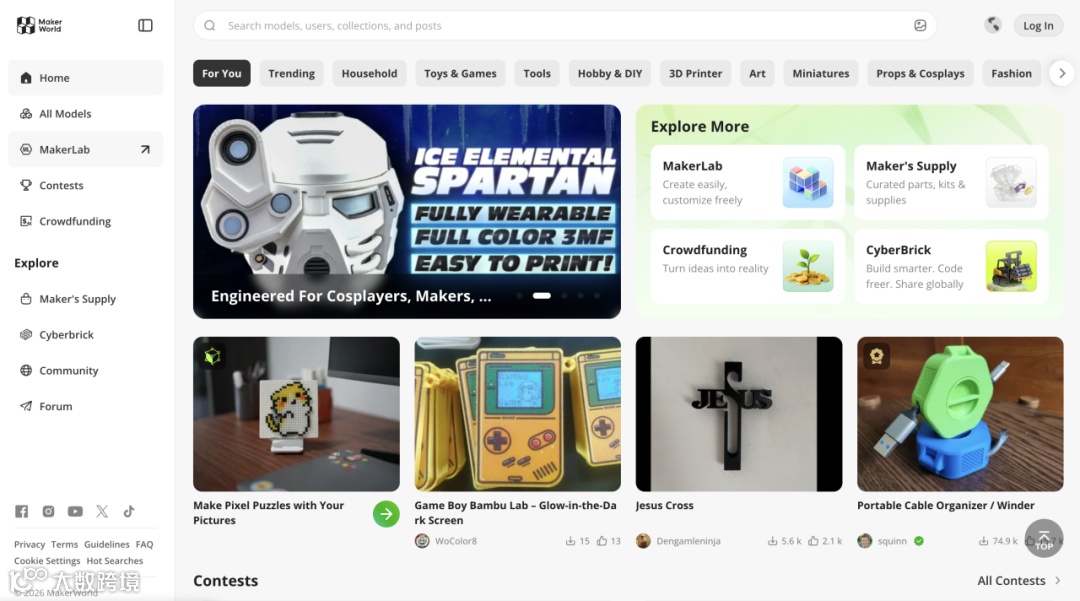The height and width of the screenshot is (601, 1080).
Task: Select the Toys & Games tab
Action: pos(460,73)
